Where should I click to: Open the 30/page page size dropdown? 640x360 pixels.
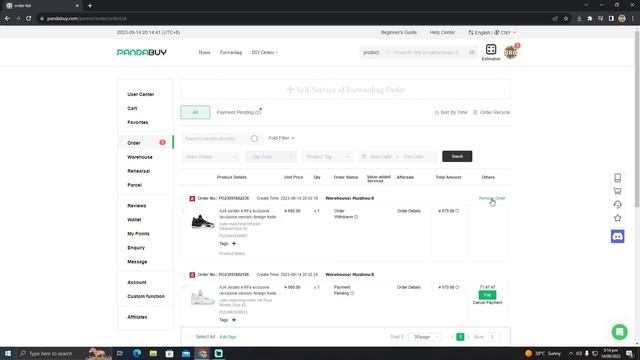pos(424,337)
